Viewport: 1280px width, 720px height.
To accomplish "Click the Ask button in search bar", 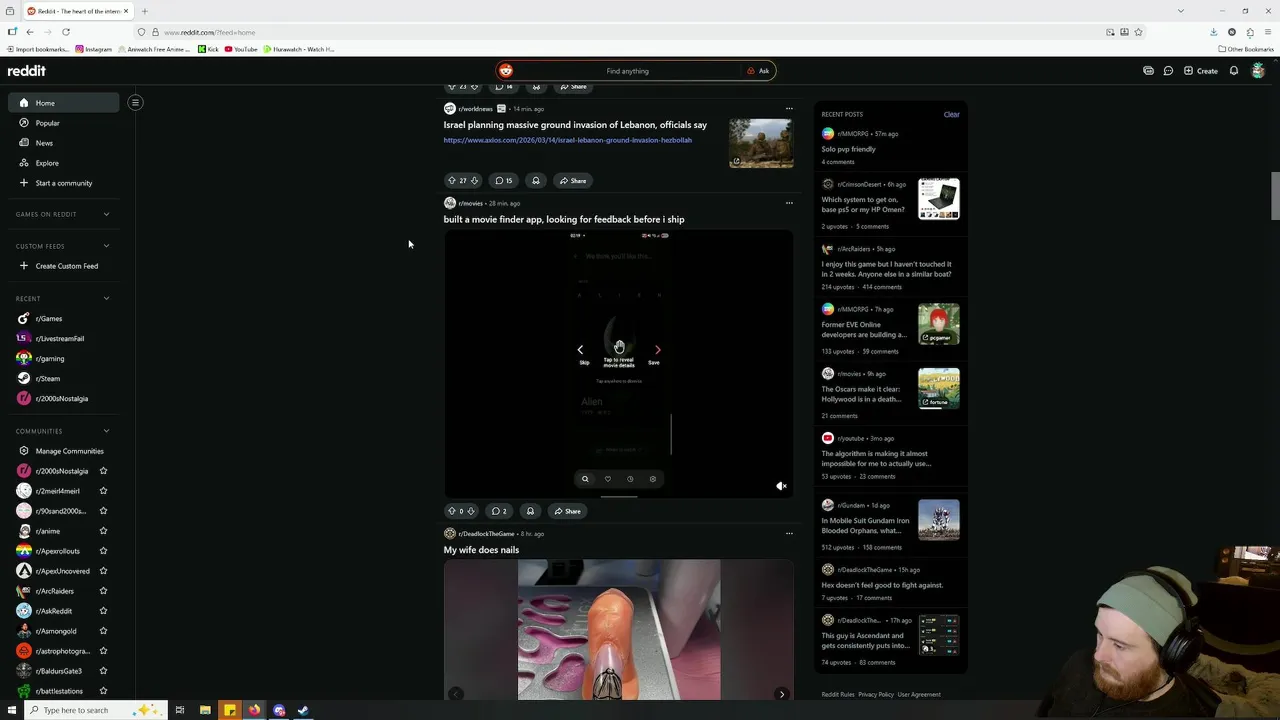I will point(758,71).
